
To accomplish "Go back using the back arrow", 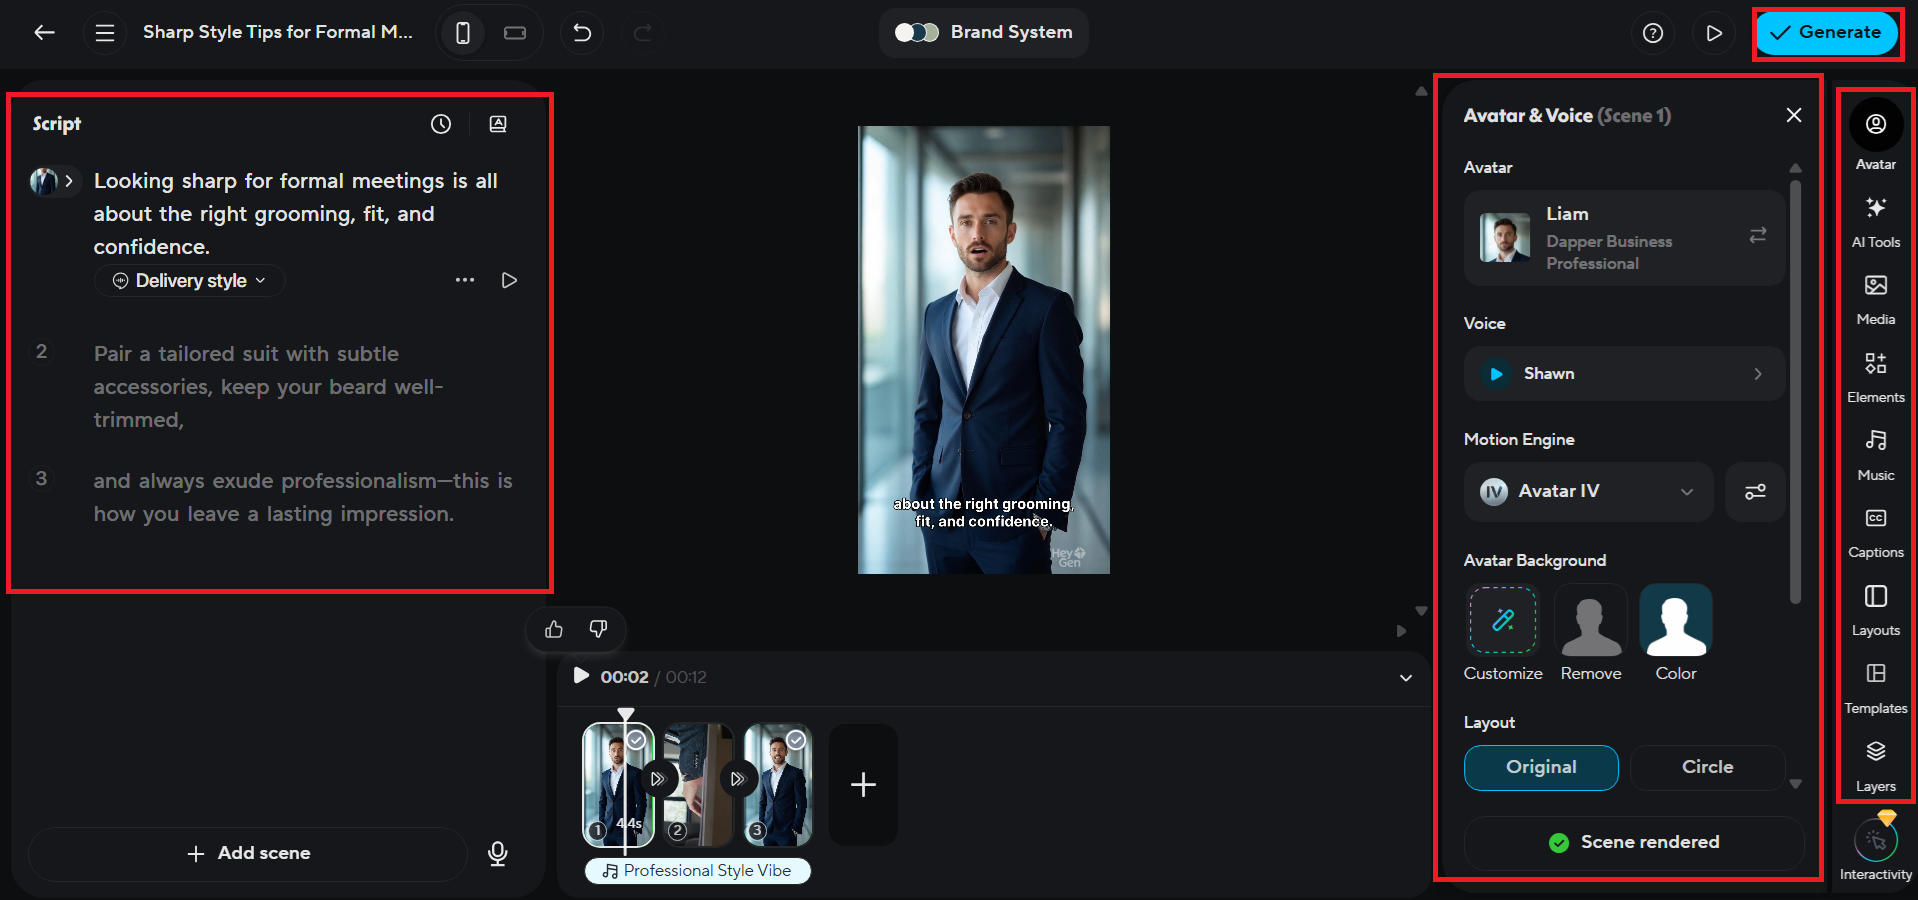I will click(x=44, y=33).
